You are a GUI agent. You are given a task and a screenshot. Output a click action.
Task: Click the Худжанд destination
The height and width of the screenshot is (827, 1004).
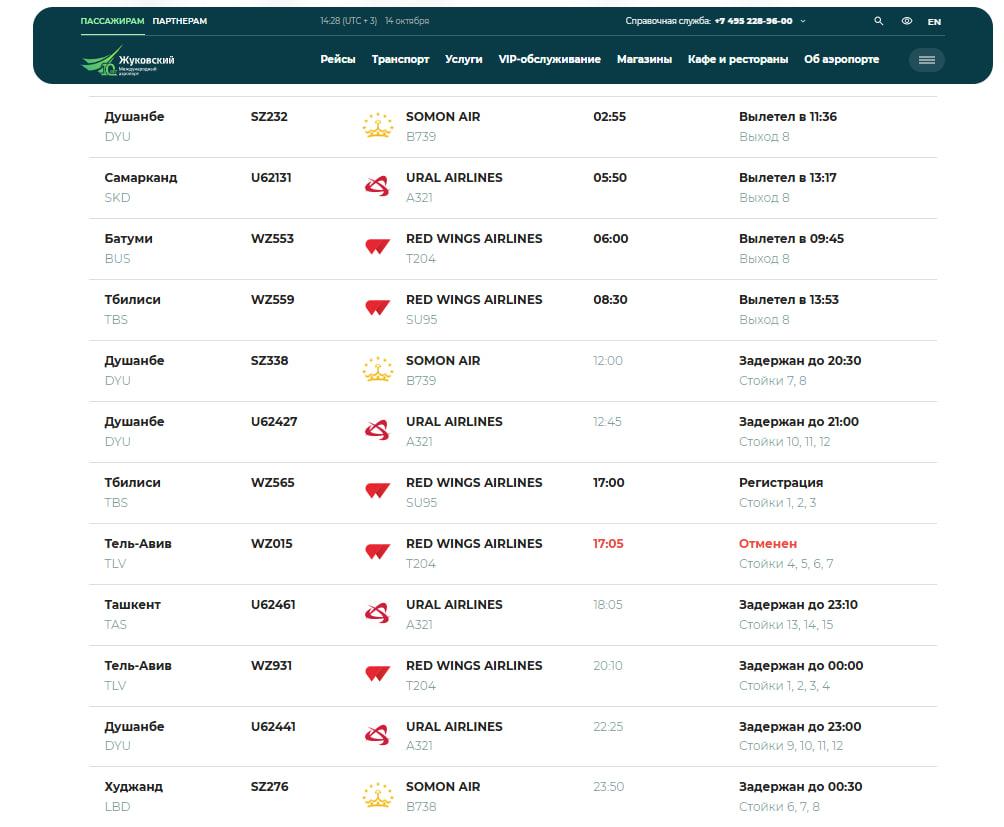pyautogui.click(x=134, y=787)
